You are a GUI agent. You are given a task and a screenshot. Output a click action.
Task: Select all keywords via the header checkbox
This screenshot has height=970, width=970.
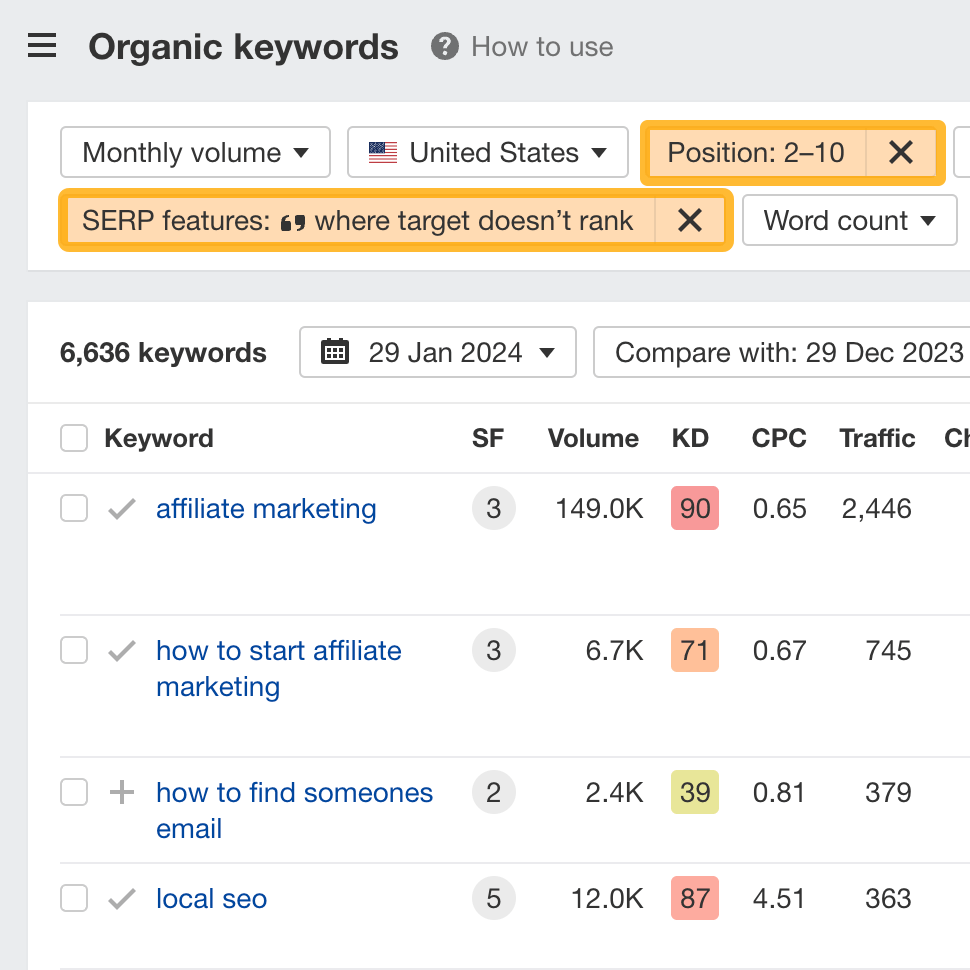(x=73, y=438)
